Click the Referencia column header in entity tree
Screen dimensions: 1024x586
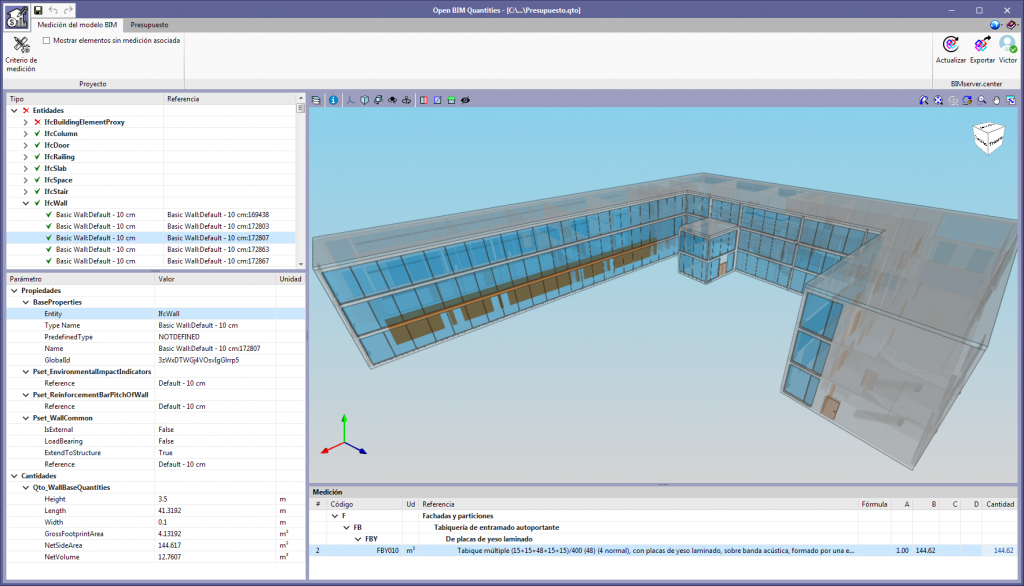point(183,99)
